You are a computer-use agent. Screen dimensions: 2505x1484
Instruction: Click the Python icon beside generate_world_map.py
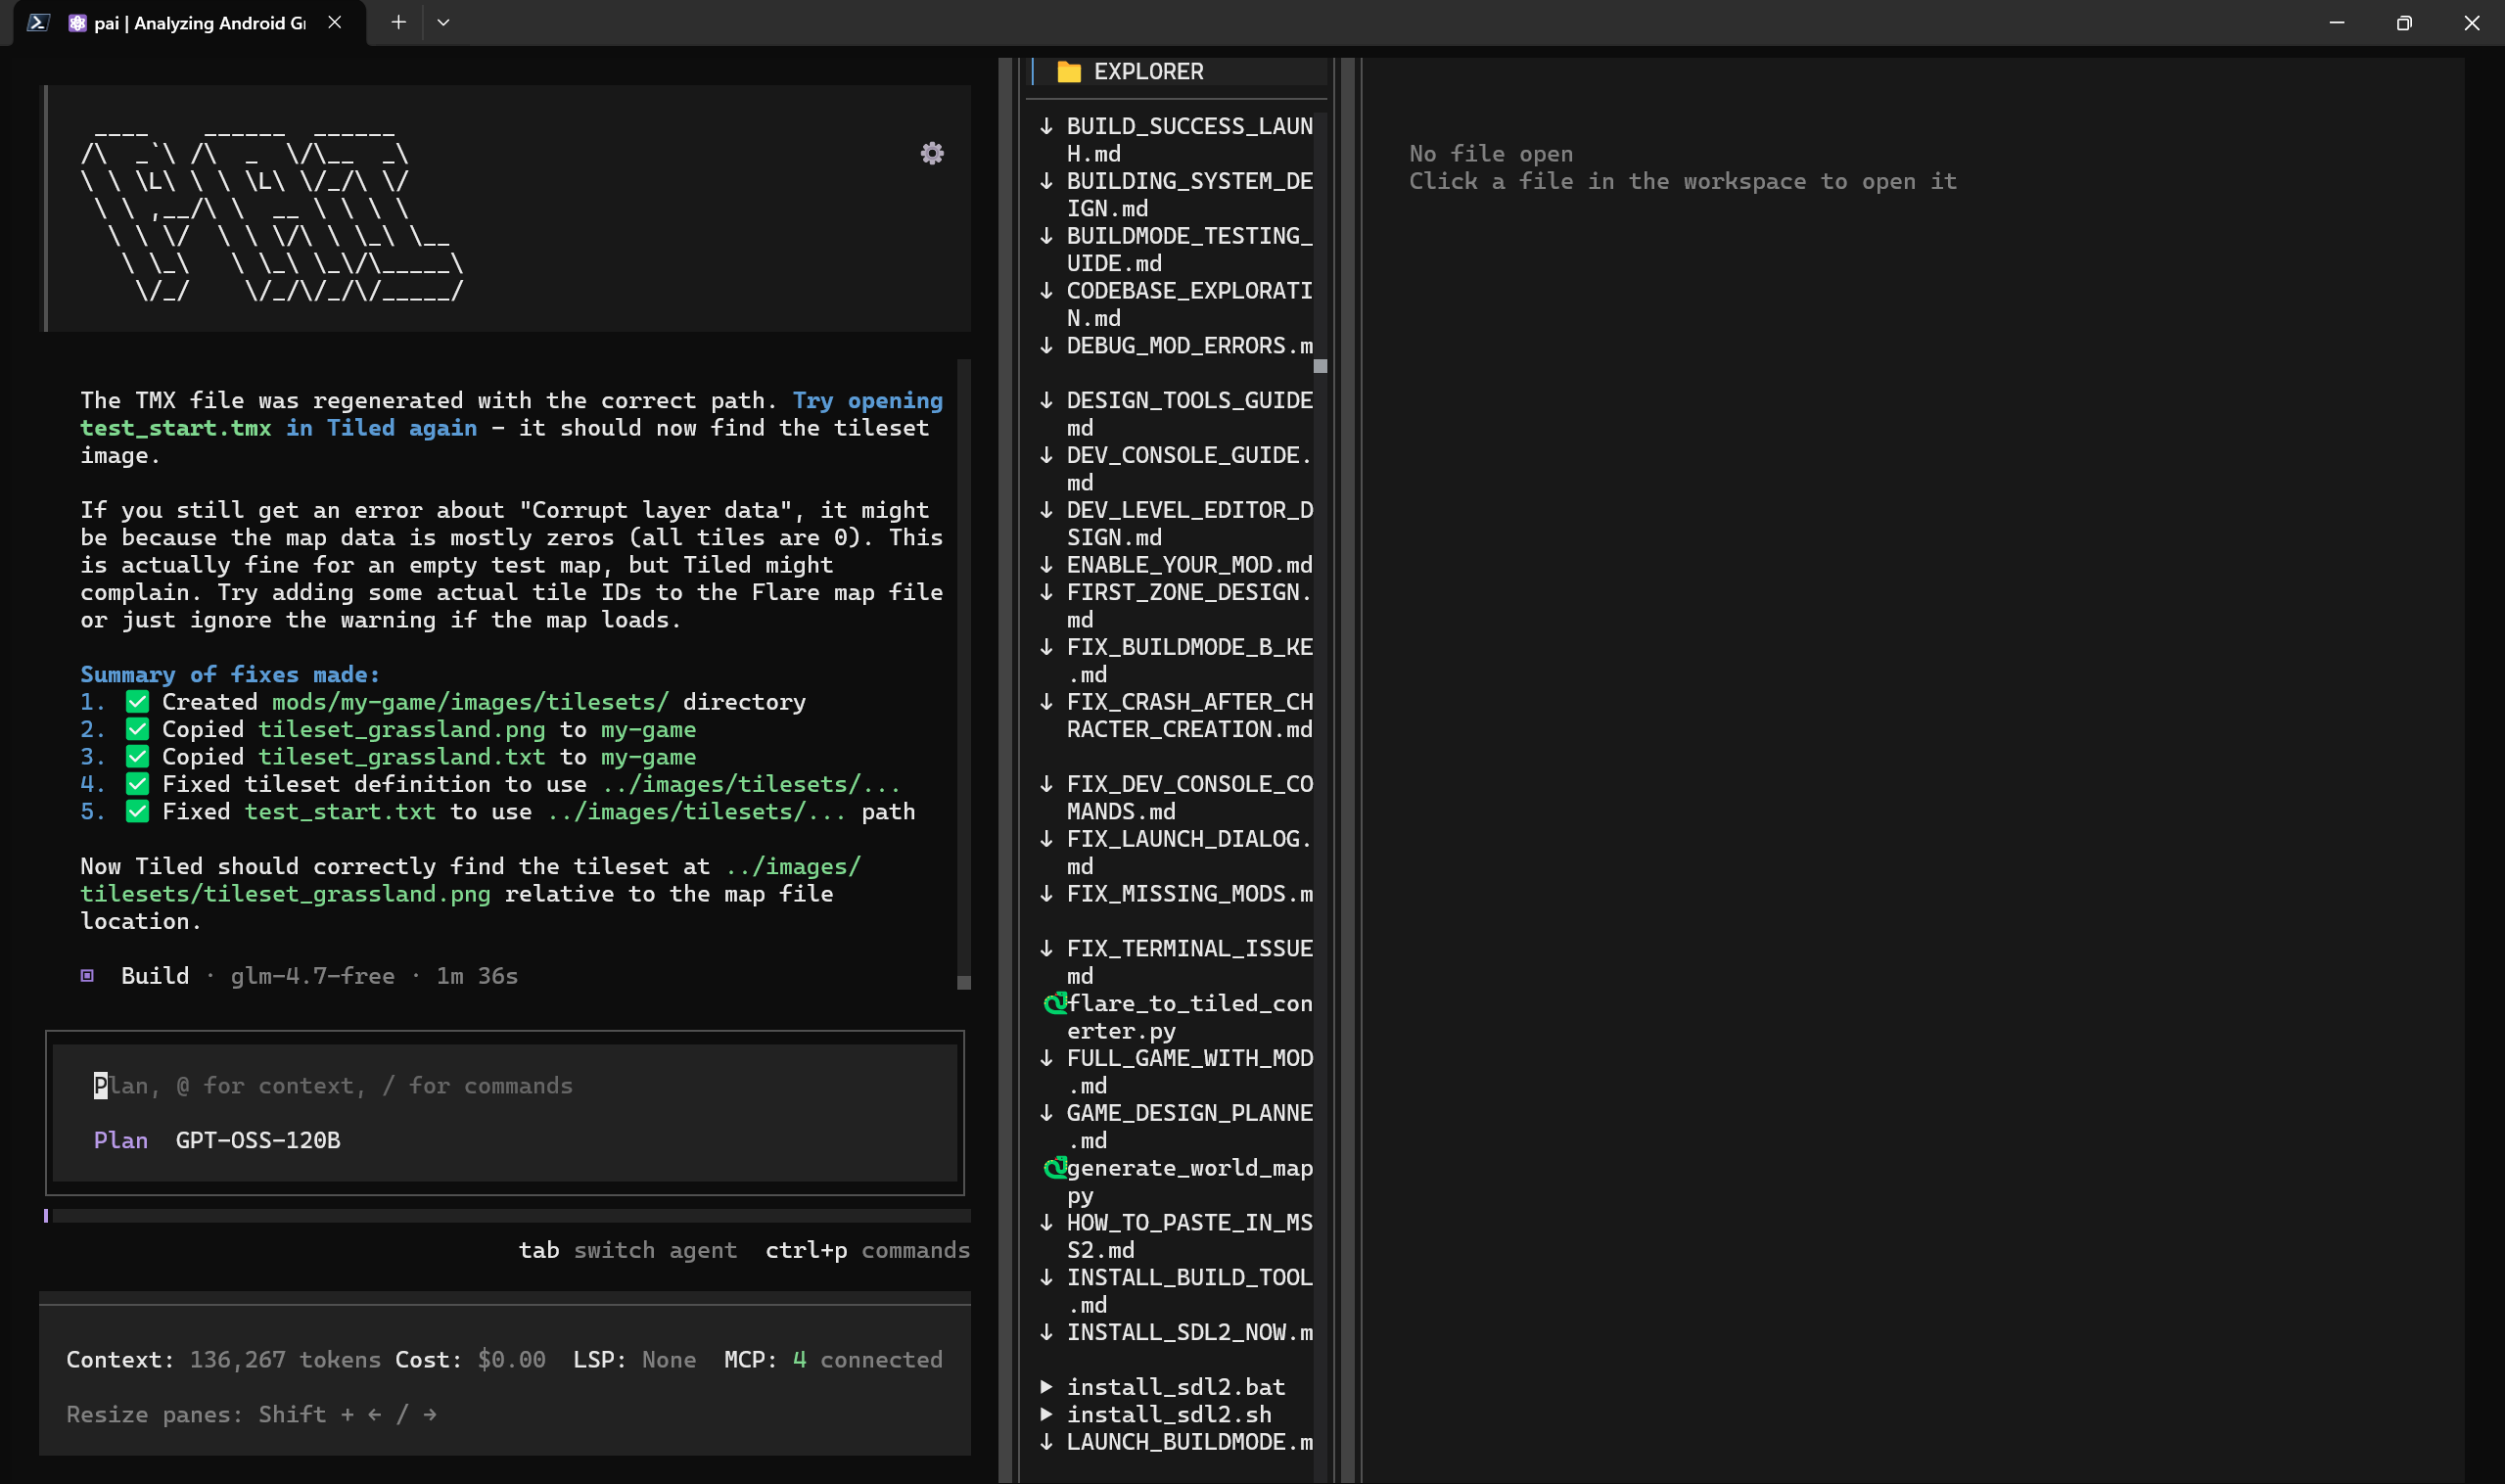click(1054, 1168)
